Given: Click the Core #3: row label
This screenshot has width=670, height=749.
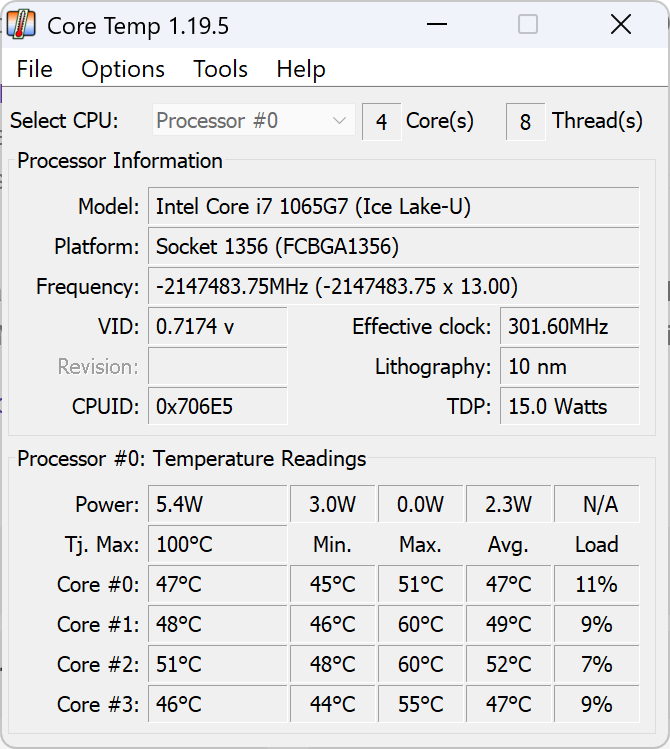Looking at the screenshot, I should tap(98, 705).
